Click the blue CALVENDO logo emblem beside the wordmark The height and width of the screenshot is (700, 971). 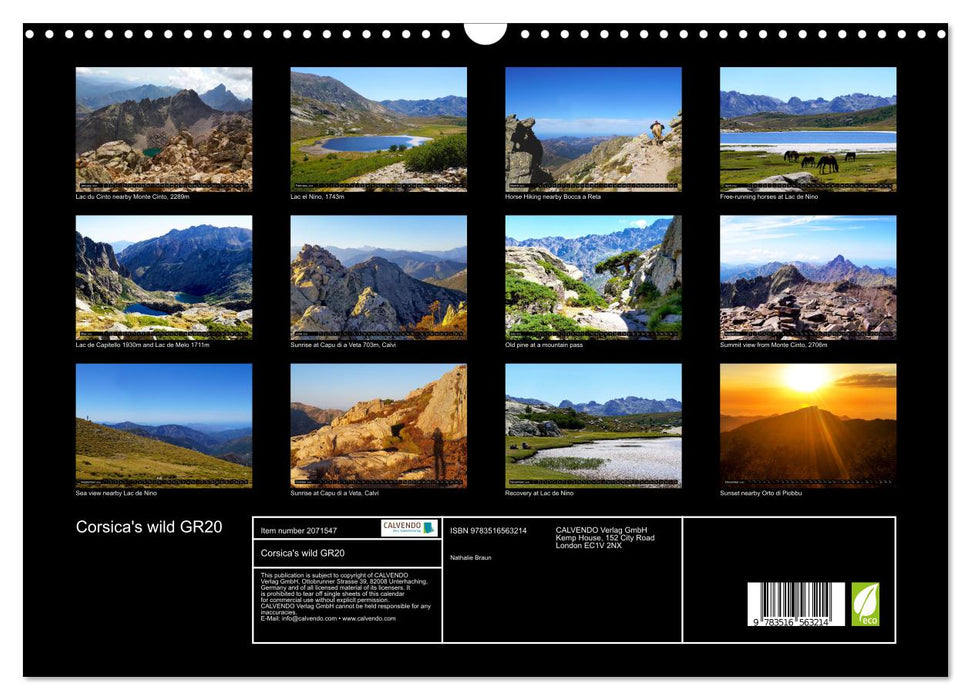click(428, 528)
